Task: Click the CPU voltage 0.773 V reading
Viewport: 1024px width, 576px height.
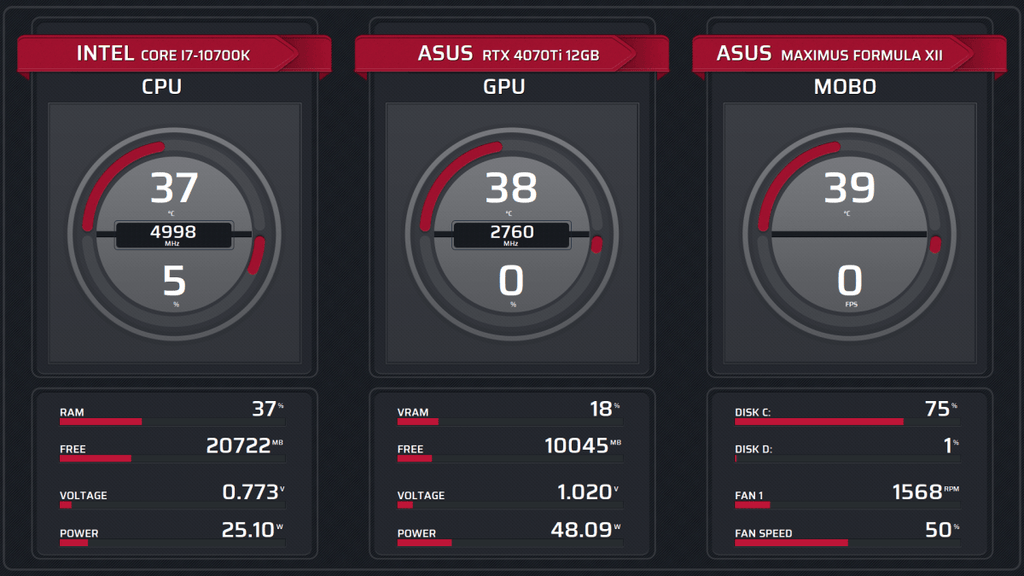Action: click(x=249, y=491)
